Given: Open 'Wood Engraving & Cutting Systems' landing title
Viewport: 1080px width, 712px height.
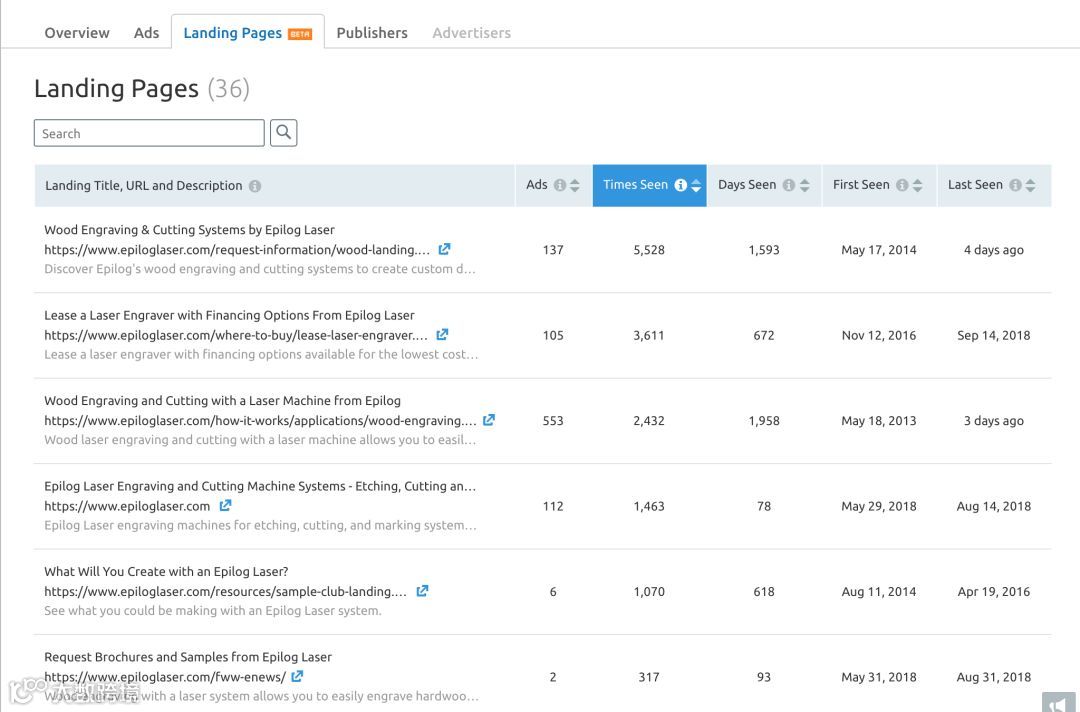Looking at the screenshot, I should [x=189, y=230].
